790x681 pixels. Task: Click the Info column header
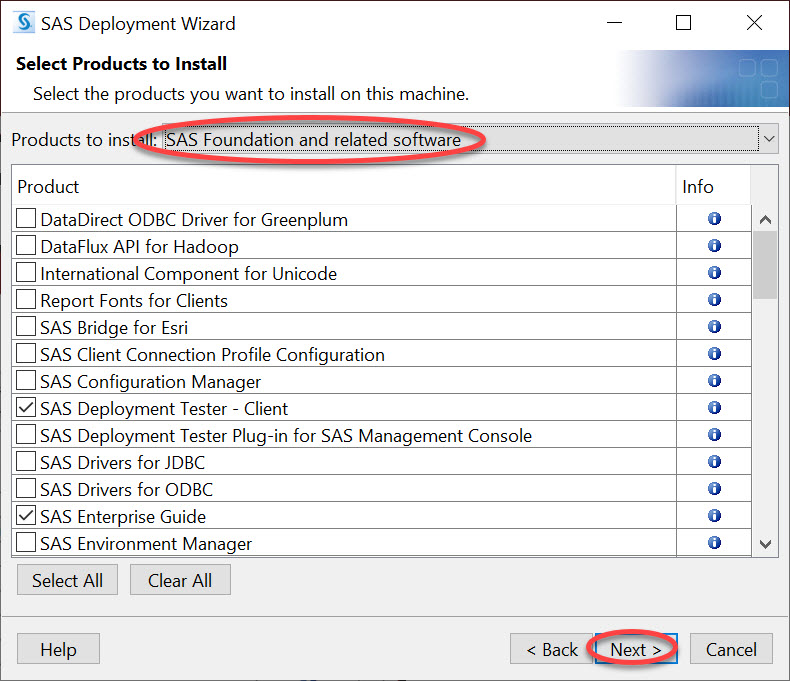pos(713,186)
